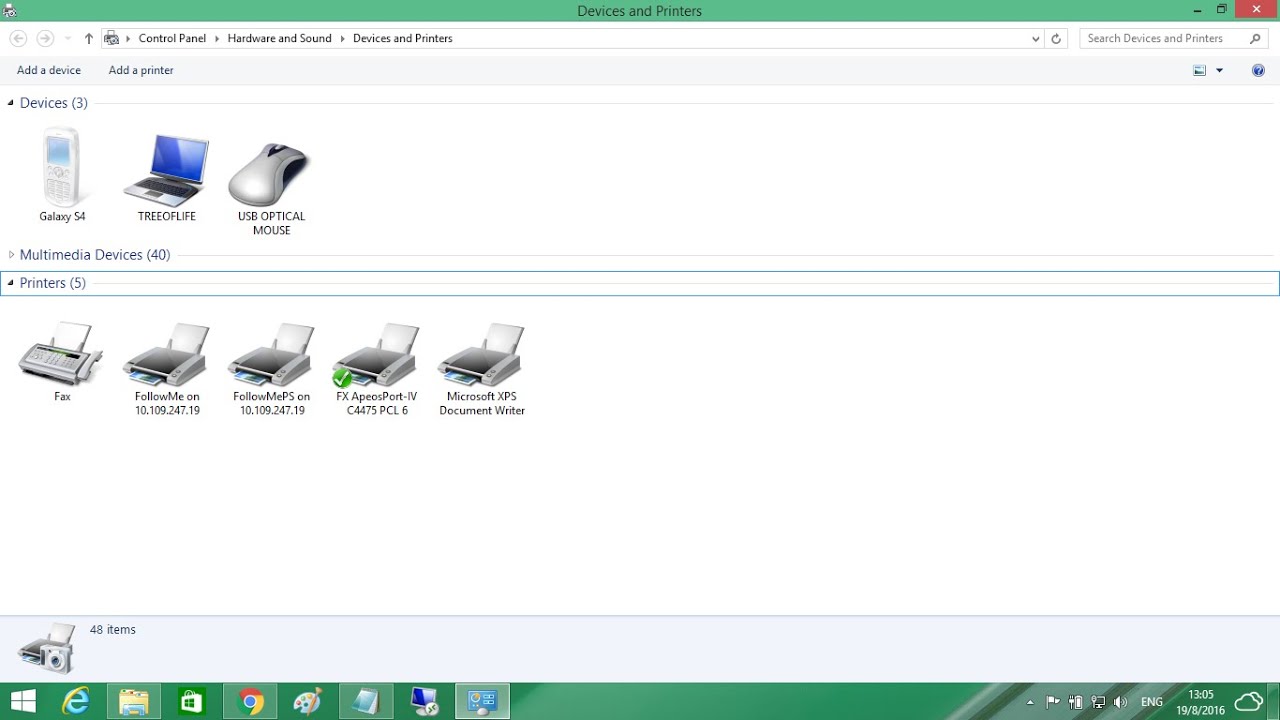Select Microsoft XPS Document Writer printer
The width and height of the screenshot is (1280, 720).
[482, 369]
